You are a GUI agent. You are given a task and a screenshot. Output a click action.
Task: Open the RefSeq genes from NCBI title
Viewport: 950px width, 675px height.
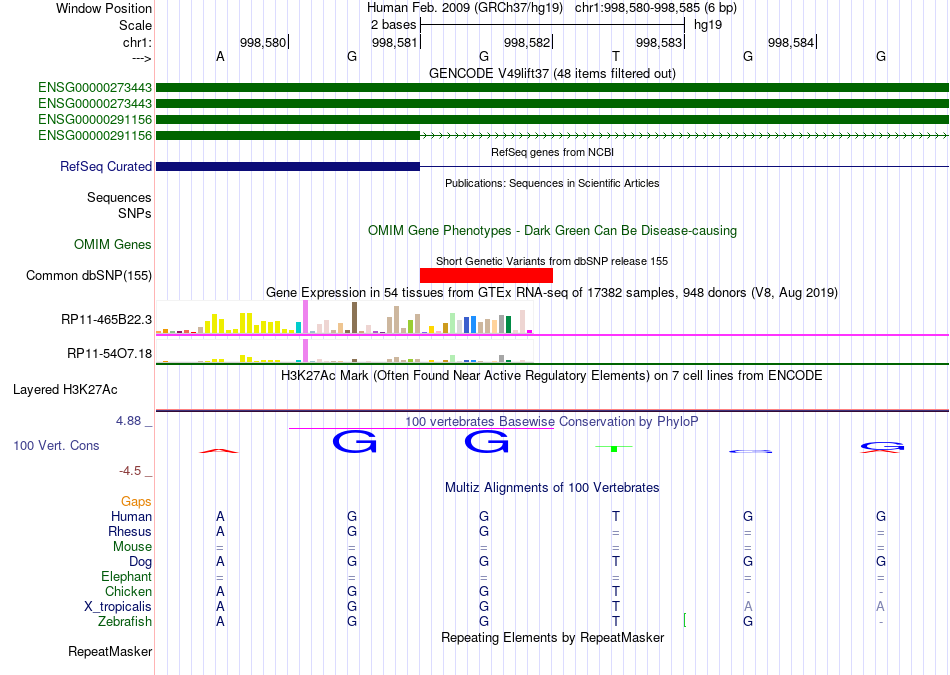552,153
